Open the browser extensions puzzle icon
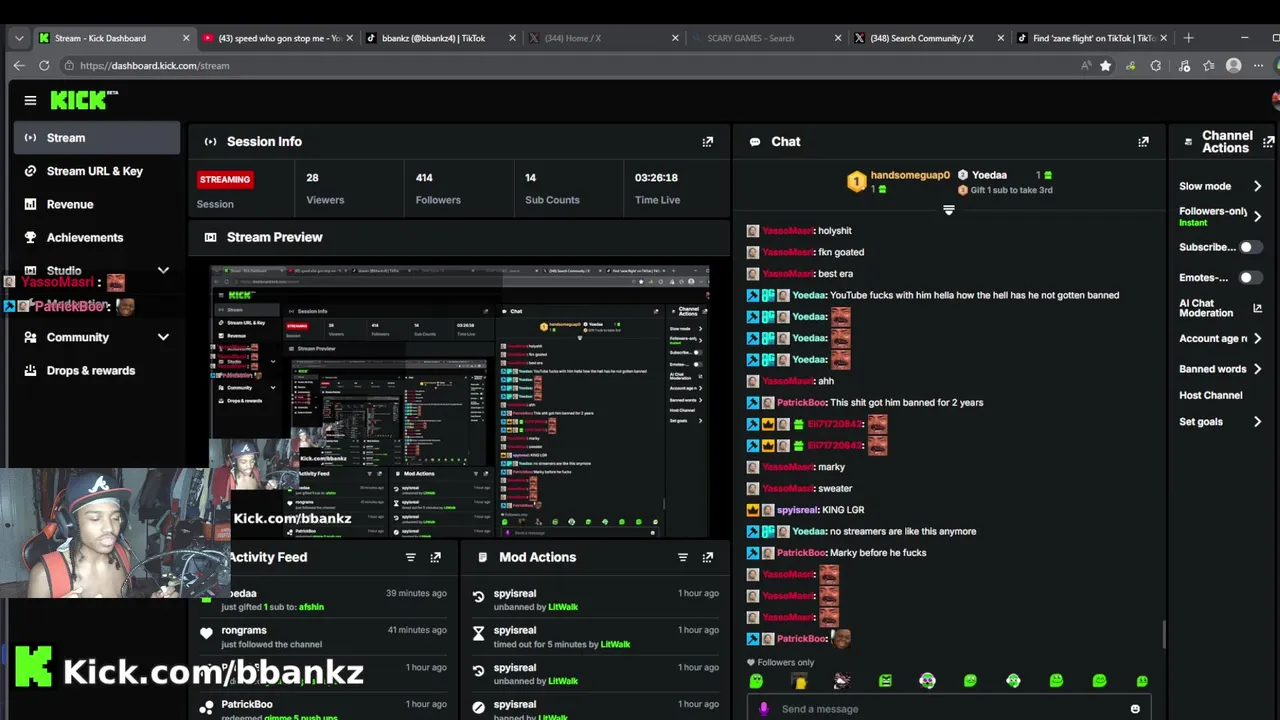Image resolution: width=1280 pixels, height=720 pixels. pos(1156,65)
